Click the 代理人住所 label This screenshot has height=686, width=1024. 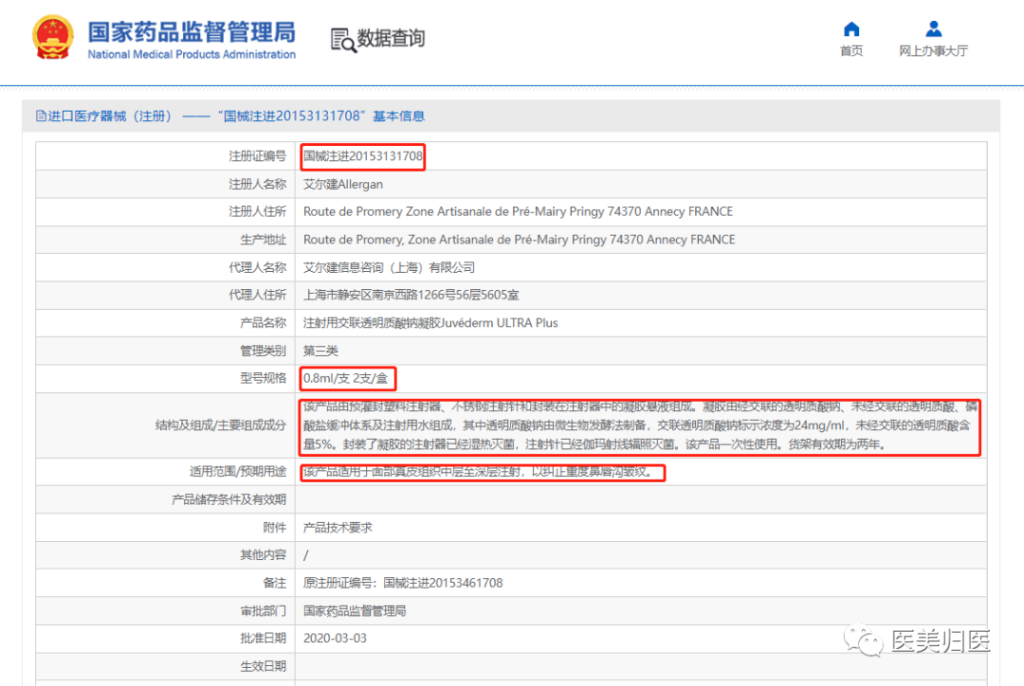point(257,295)
